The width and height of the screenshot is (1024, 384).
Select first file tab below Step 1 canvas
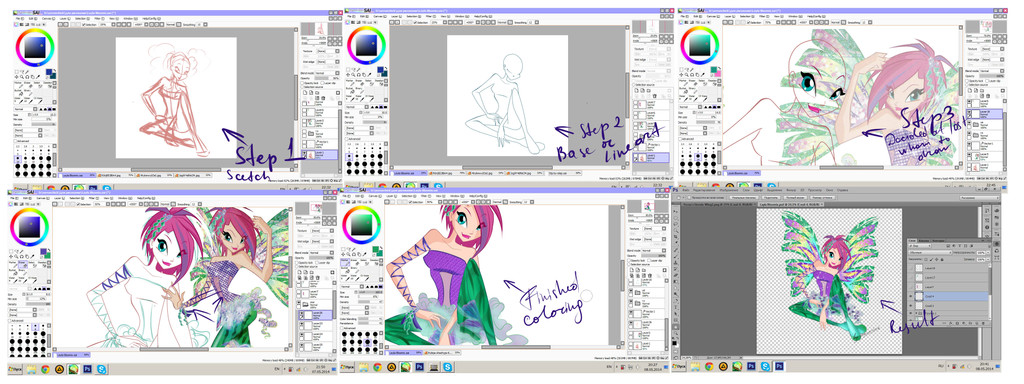(x=74, y=175)
